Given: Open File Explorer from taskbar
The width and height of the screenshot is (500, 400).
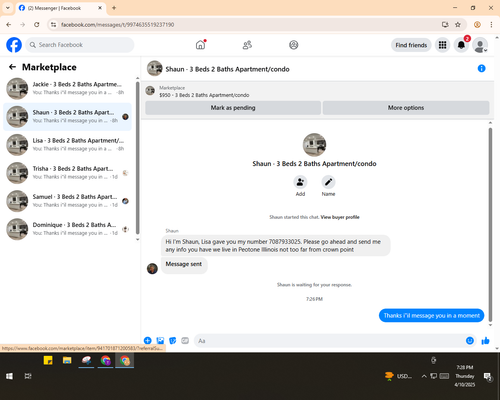Looking at the screenshot, I should point(67,360).
